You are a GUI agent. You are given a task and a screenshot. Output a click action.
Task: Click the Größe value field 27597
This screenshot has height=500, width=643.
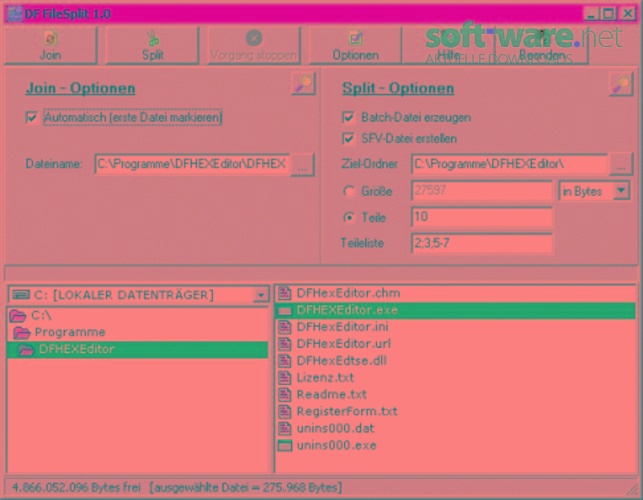481,190
